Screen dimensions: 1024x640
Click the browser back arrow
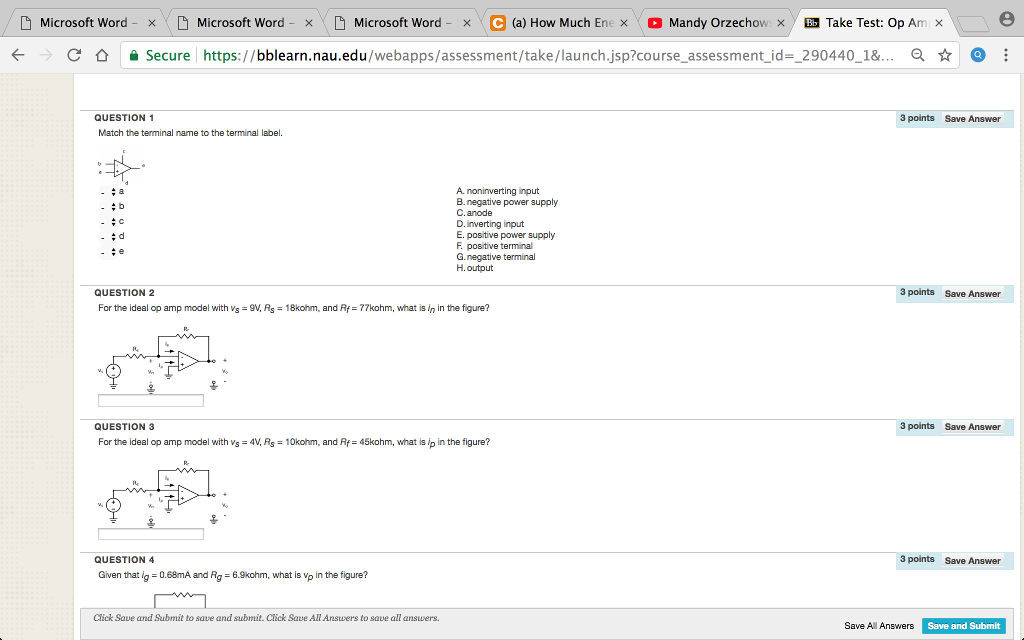19,56
